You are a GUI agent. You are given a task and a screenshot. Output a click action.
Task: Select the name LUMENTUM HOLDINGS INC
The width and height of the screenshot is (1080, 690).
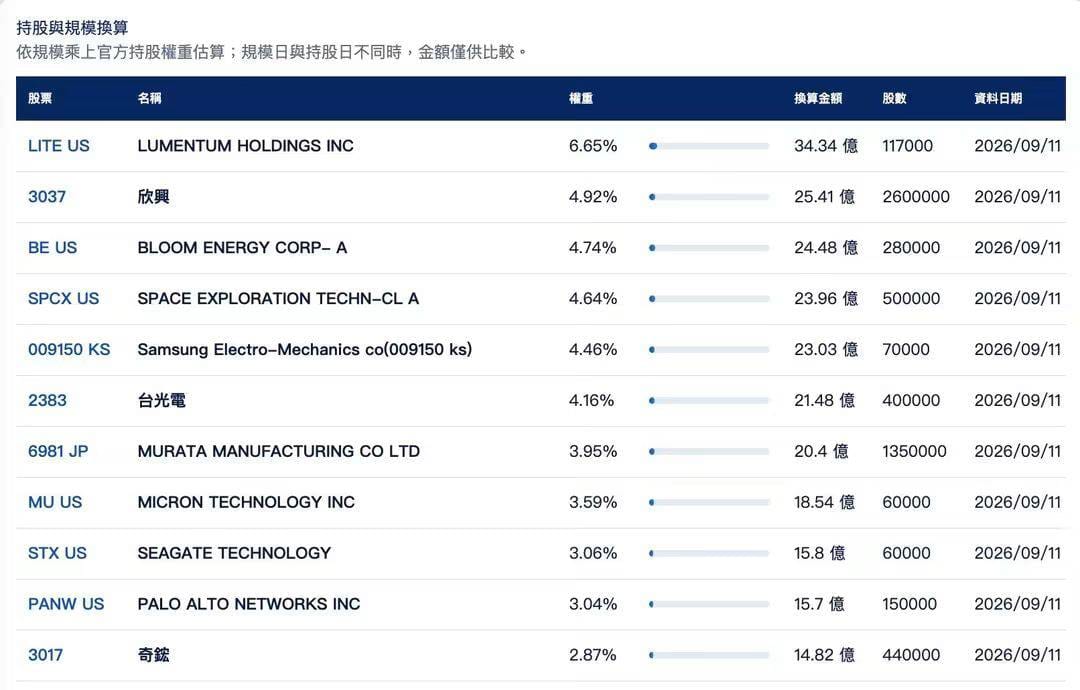point(245,146)
